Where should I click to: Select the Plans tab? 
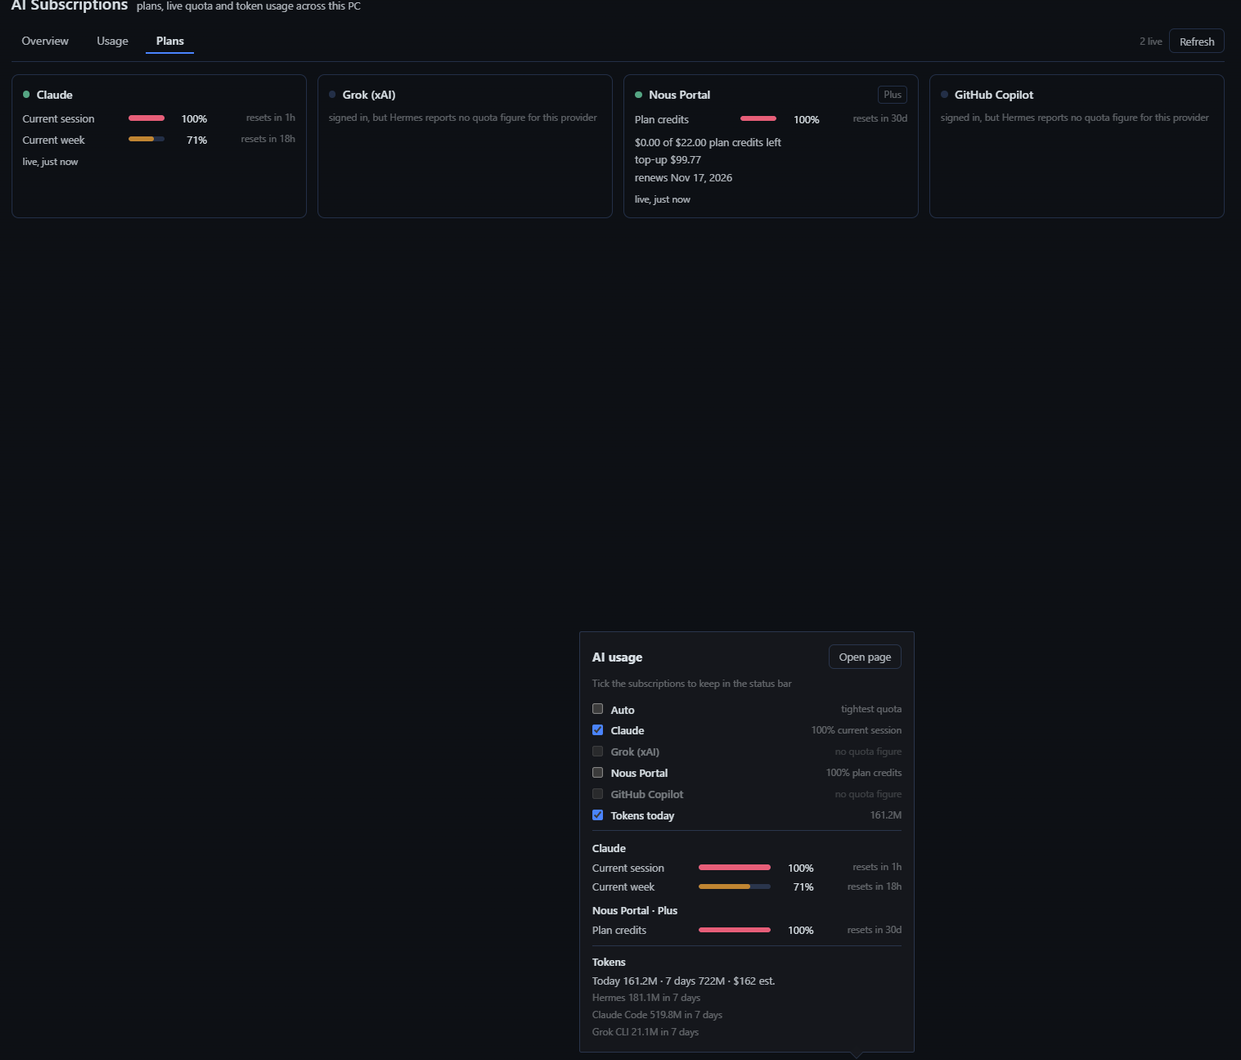click(170, 41)
